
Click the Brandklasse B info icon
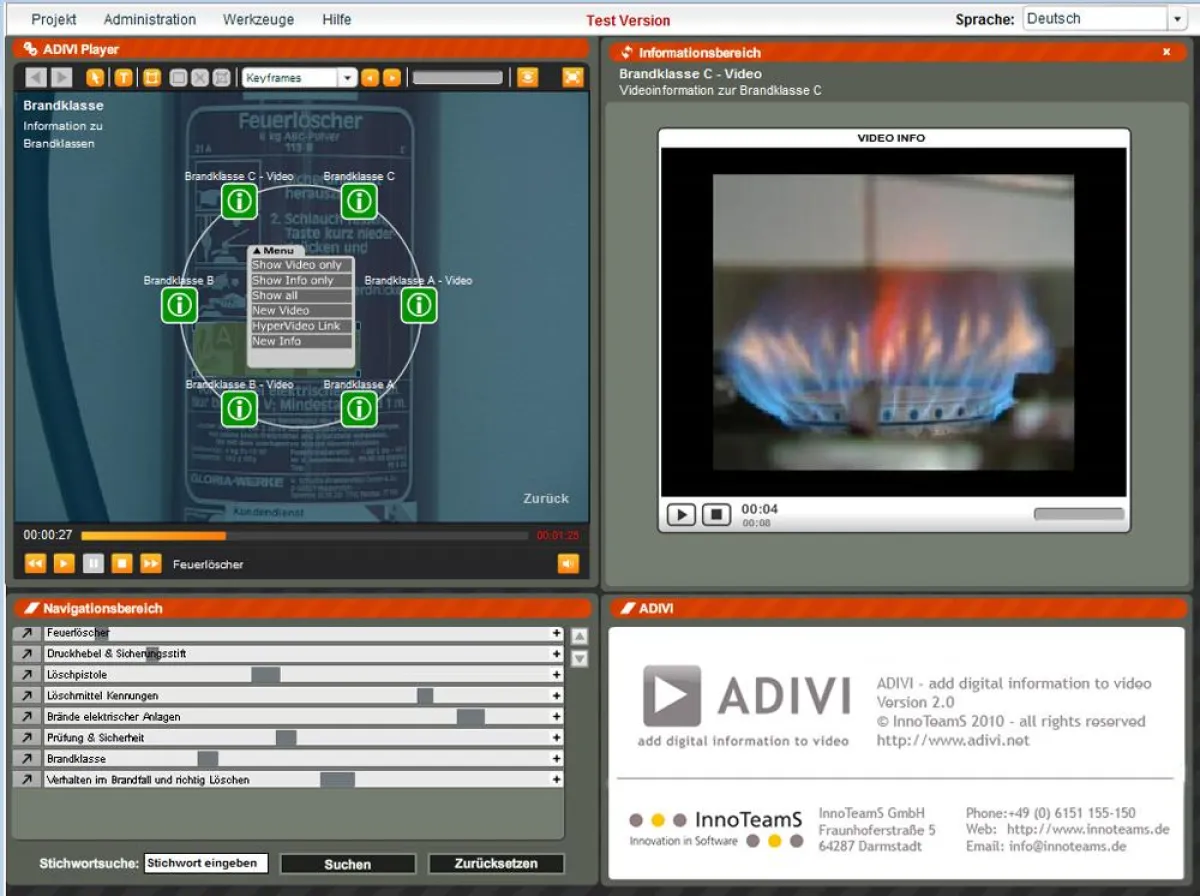coord(179,305)
